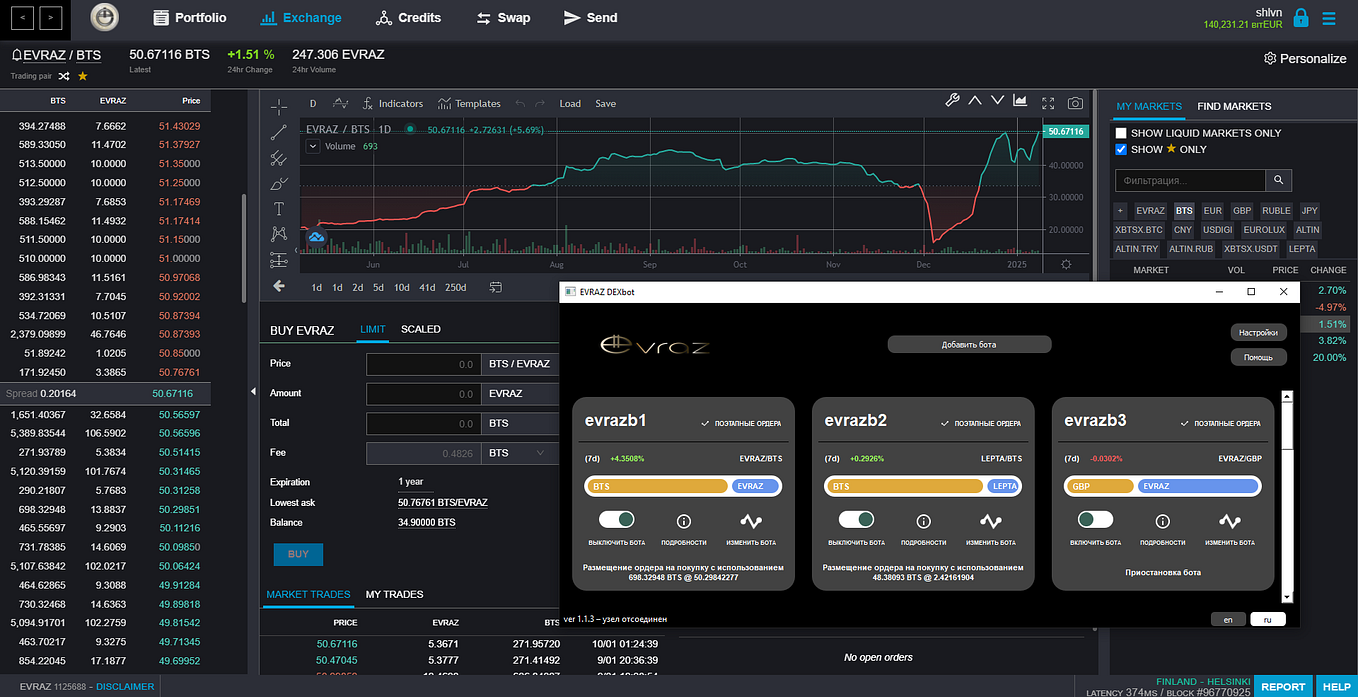Collapse the Volume indicator legend arrow
Image resolution: width=1358 pixels, height=697 pixels.
coord(312,146)
